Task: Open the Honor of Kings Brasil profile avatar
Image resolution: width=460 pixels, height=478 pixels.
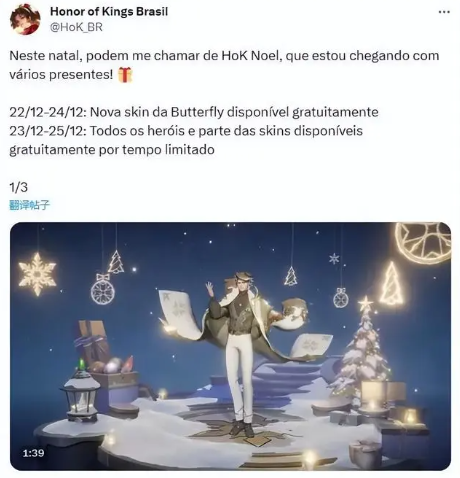Action: [25, 19]
